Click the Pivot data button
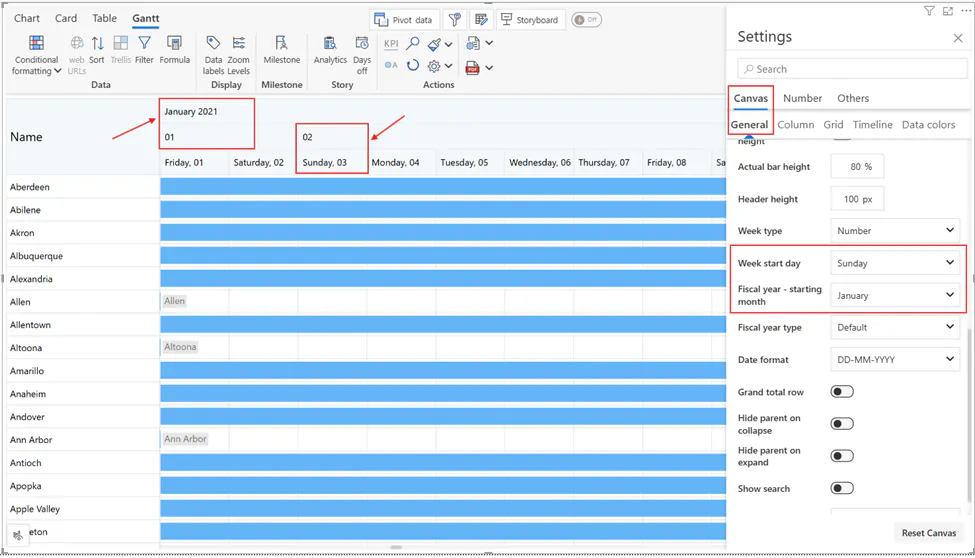Image resolution: width=975 pixels, height=558 pixels. point(404,20)
